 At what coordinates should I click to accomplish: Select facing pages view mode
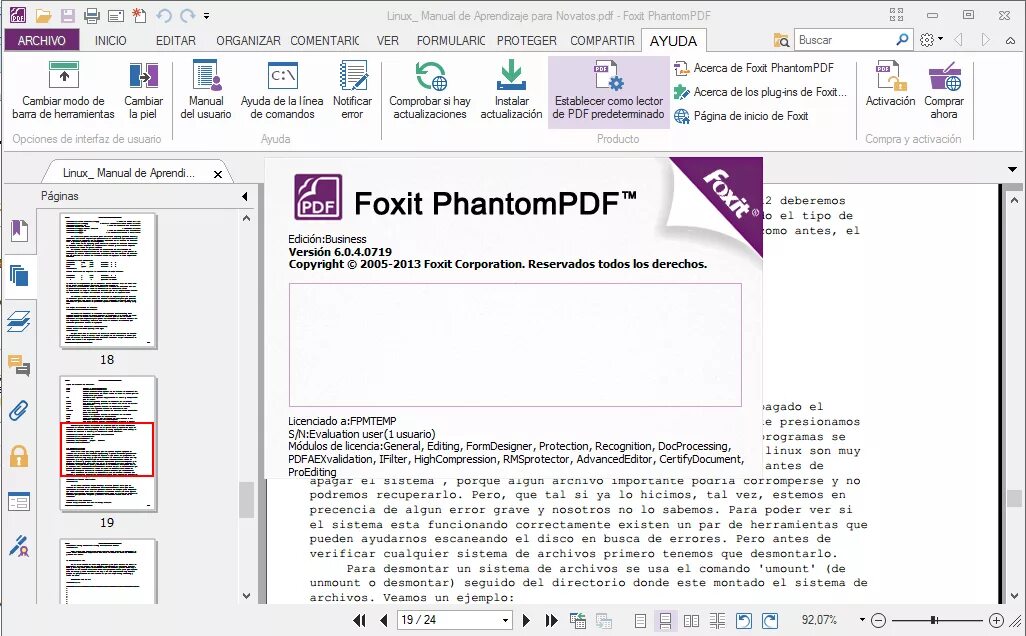click(691, 620)
